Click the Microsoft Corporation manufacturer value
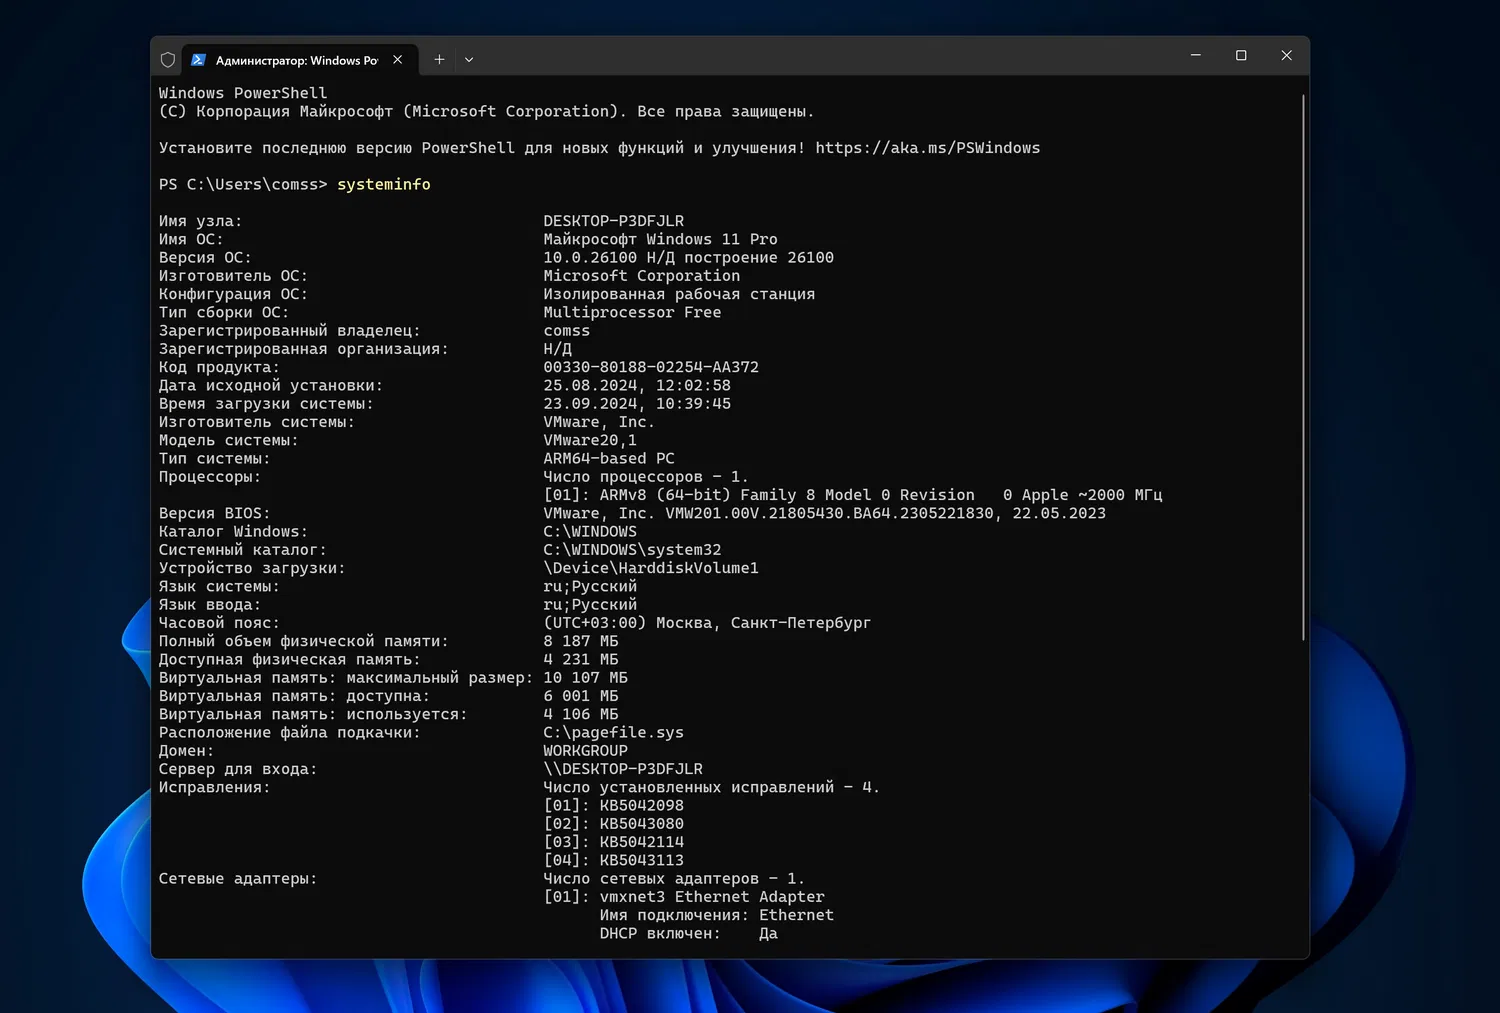Screen dimensions: 1500x1013 pos(642,276)
